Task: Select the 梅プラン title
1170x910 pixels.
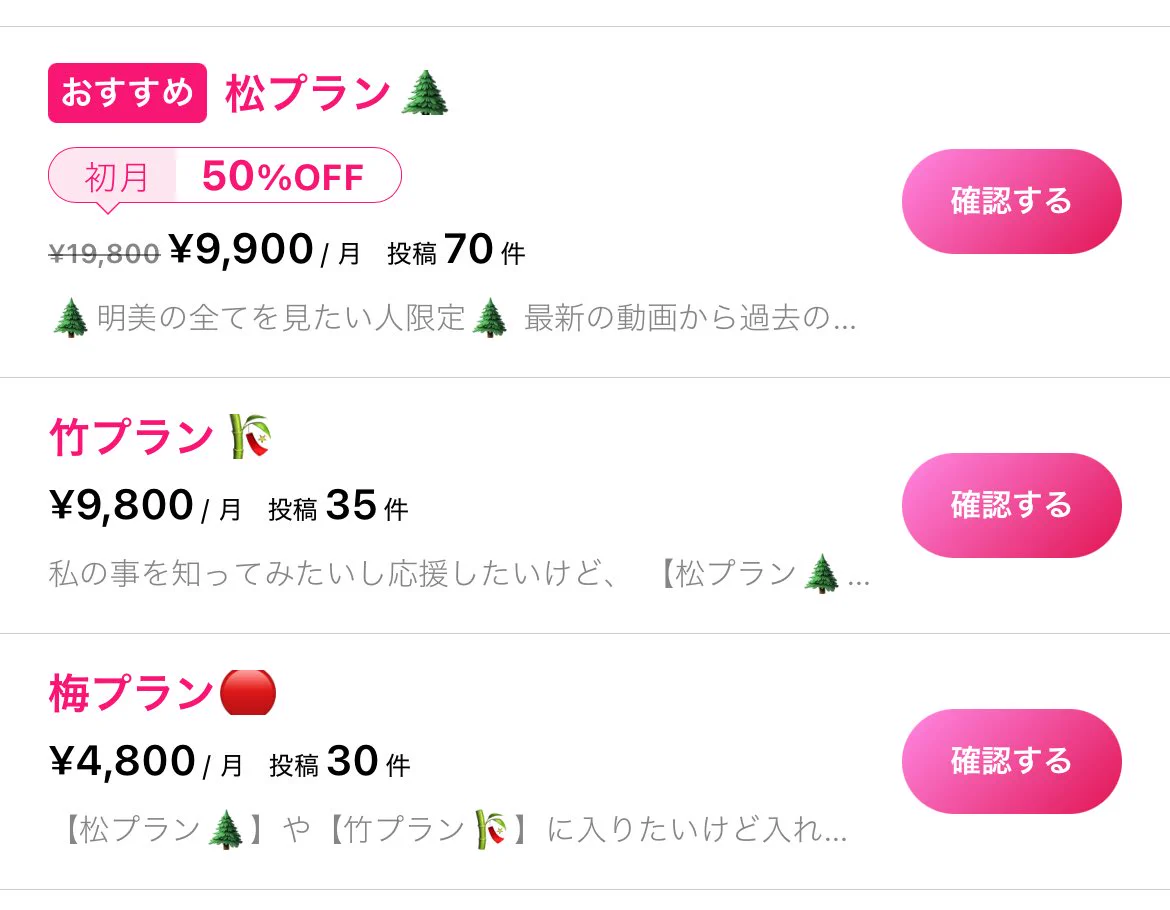Action: [x=131, y=693]
